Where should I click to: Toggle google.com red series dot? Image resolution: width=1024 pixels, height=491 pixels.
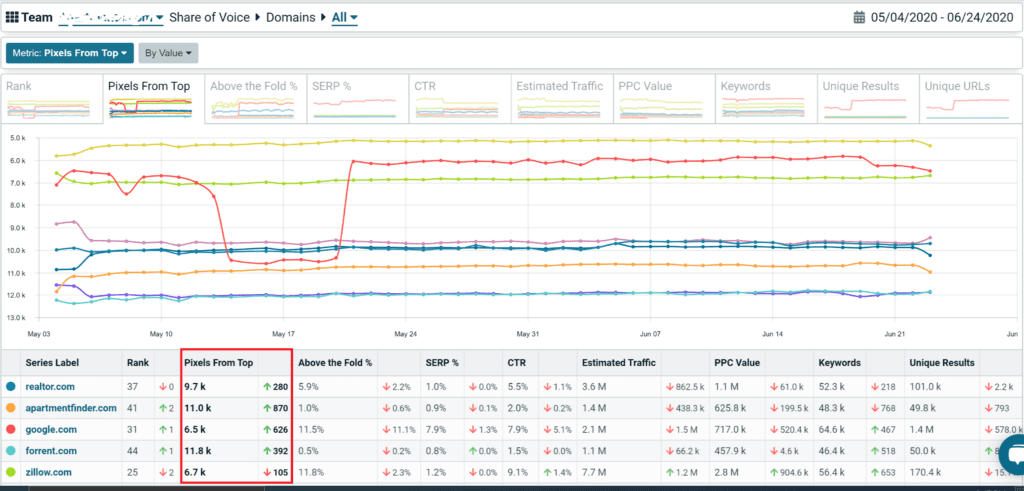10,430
